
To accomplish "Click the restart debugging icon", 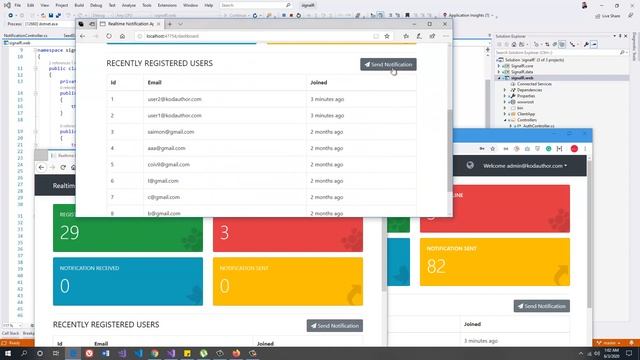I will tap(299, 16).
